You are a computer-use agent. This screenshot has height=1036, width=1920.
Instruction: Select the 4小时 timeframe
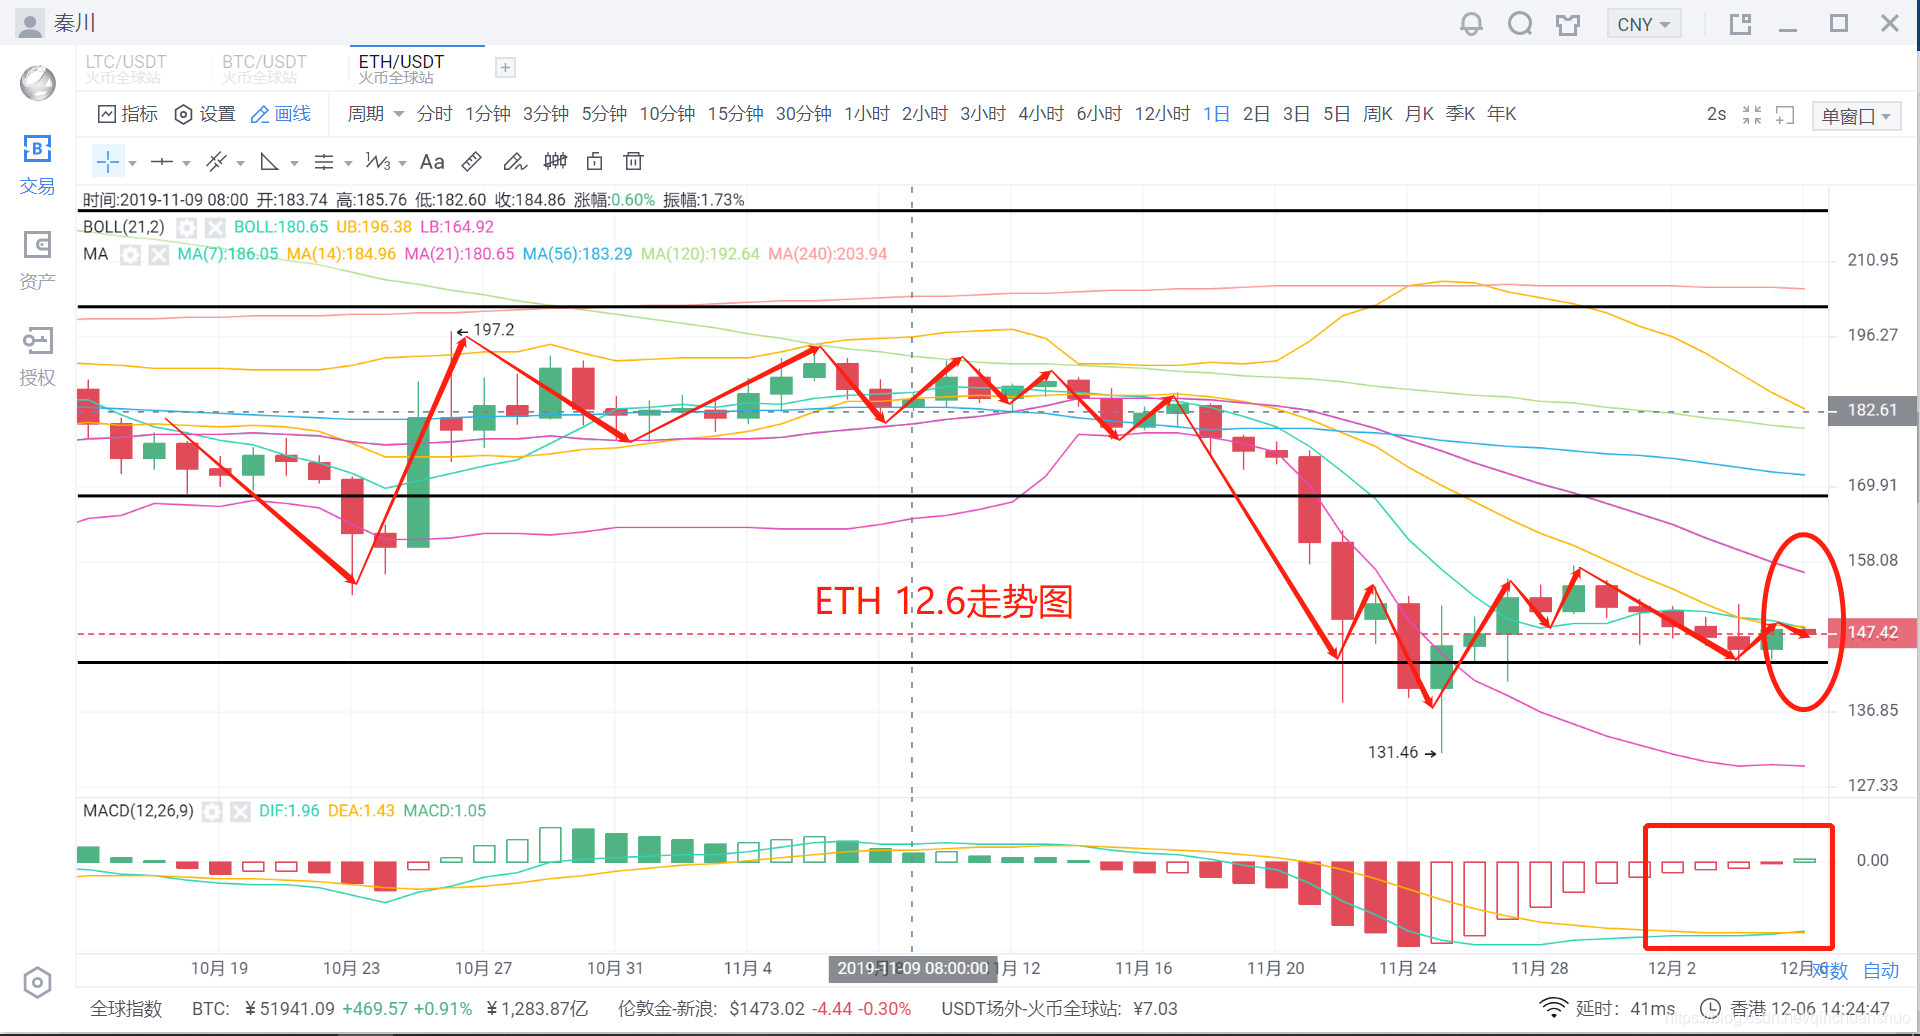pyautogui.click(x=1041, y=114)
